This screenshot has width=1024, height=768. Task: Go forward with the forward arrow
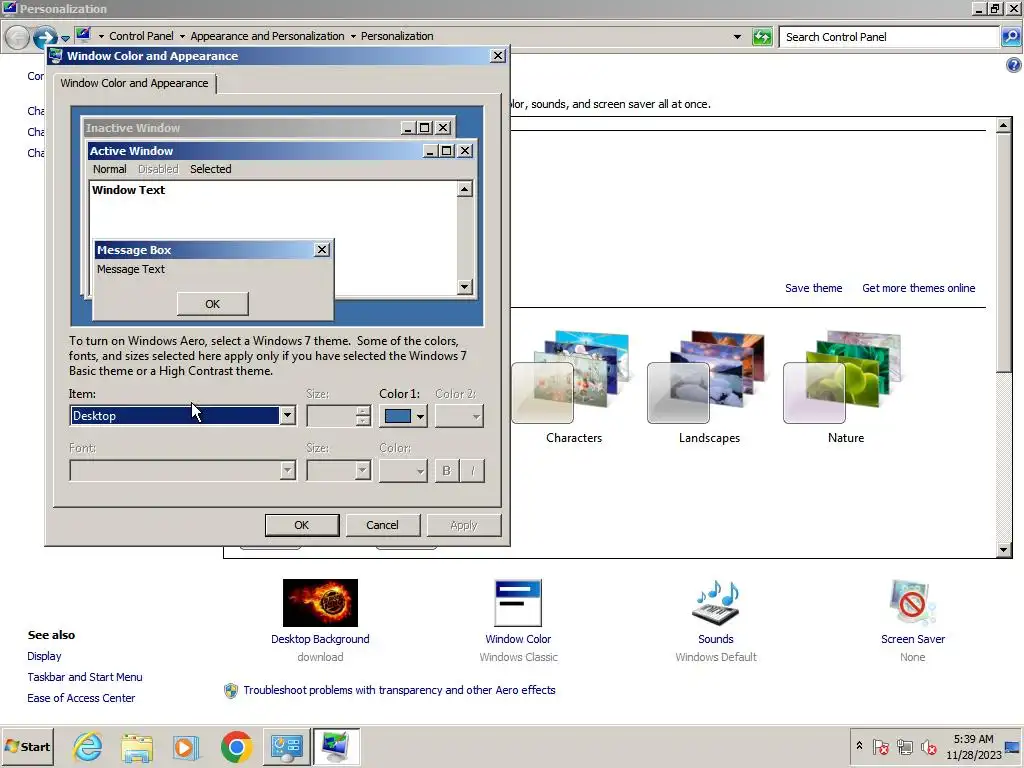(44, 37)
